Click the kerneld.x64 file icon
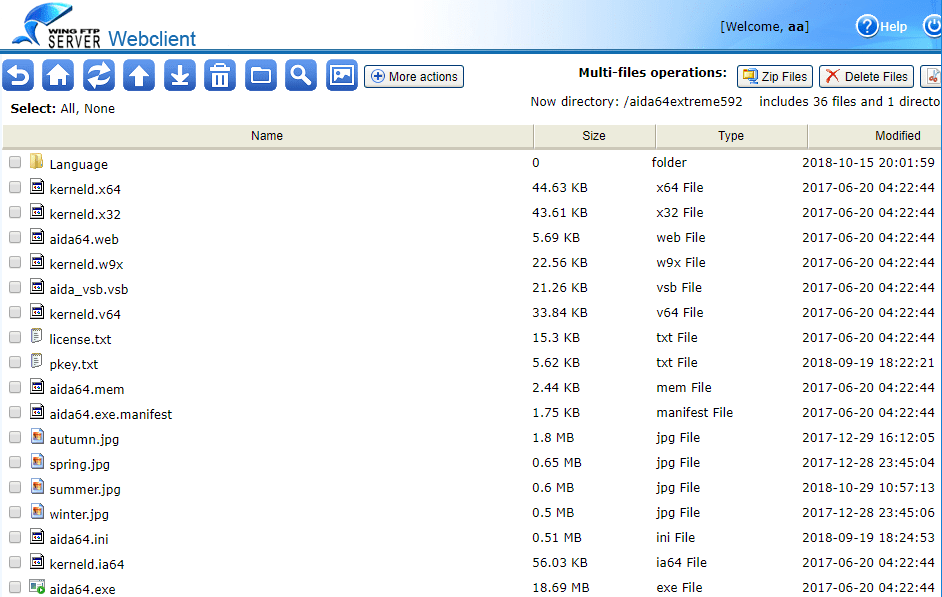The width and height of the screenshot is (942, 597). coord(37,187)
